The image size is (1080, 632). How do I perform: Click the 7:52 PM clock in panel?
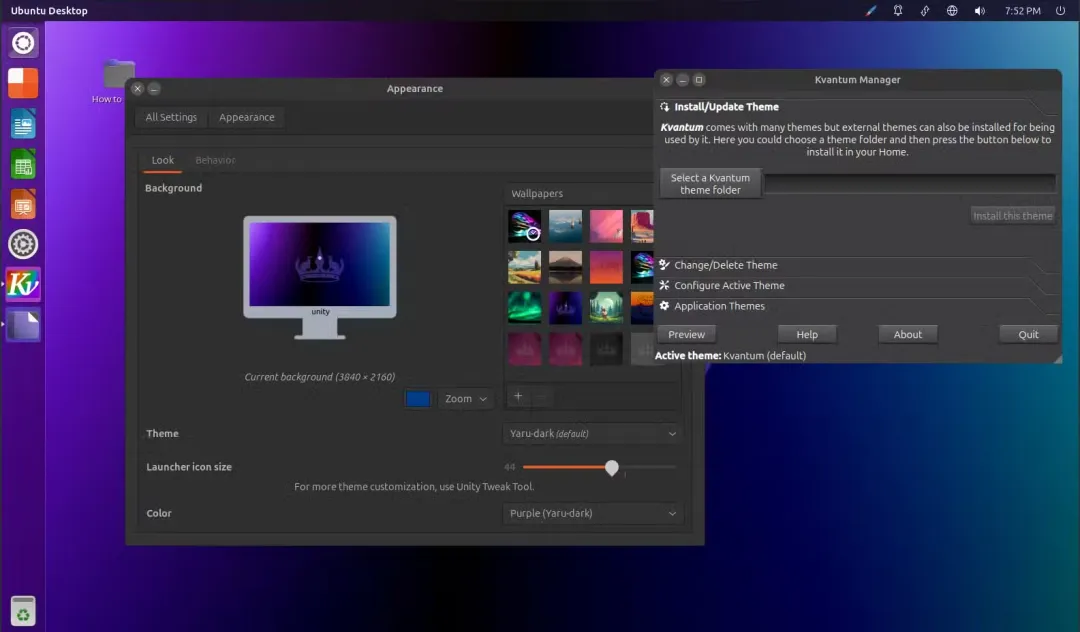(x=1022, y=10)
